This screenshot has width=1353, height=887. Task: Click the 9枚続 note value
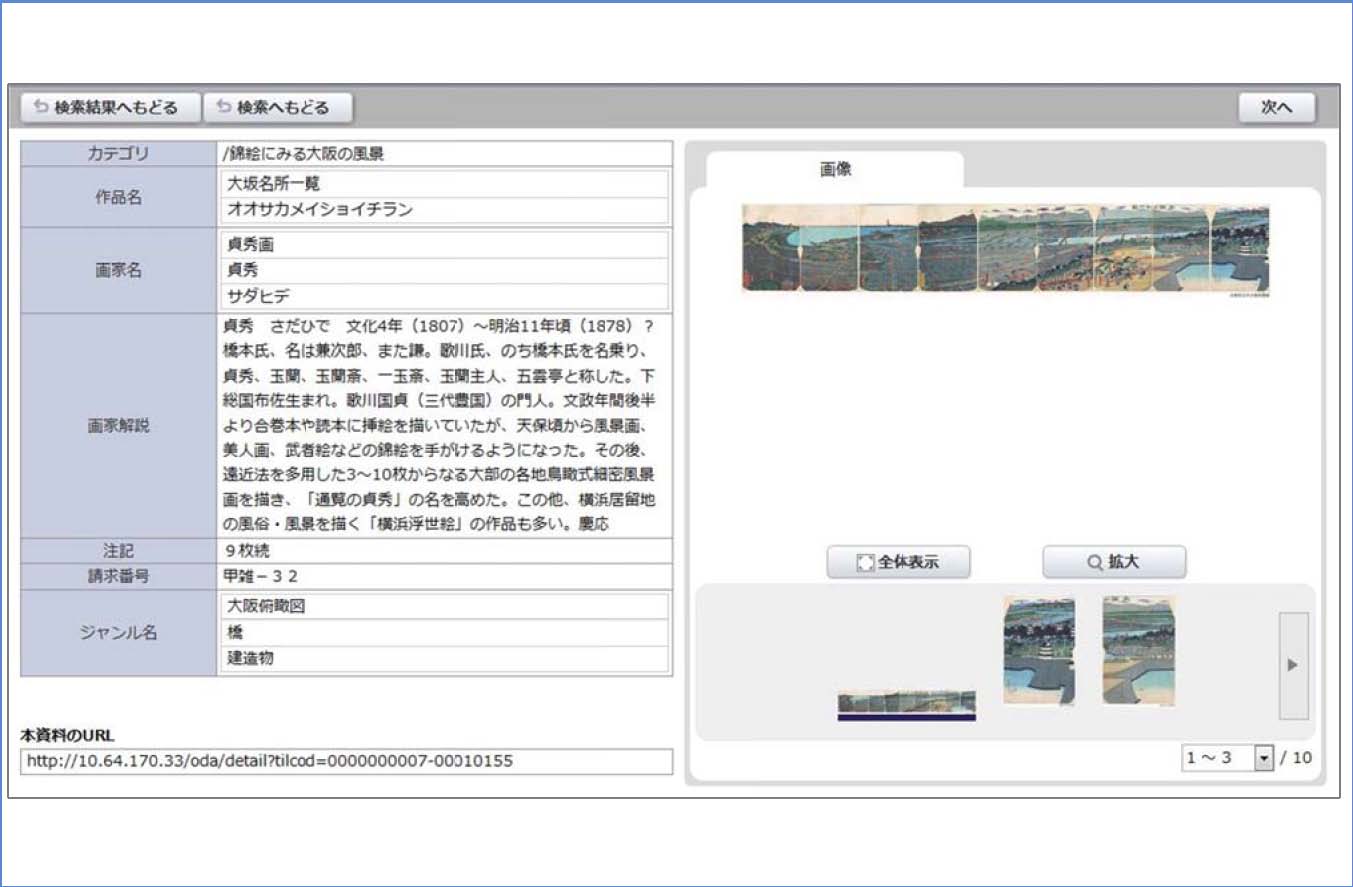(445, 551)
